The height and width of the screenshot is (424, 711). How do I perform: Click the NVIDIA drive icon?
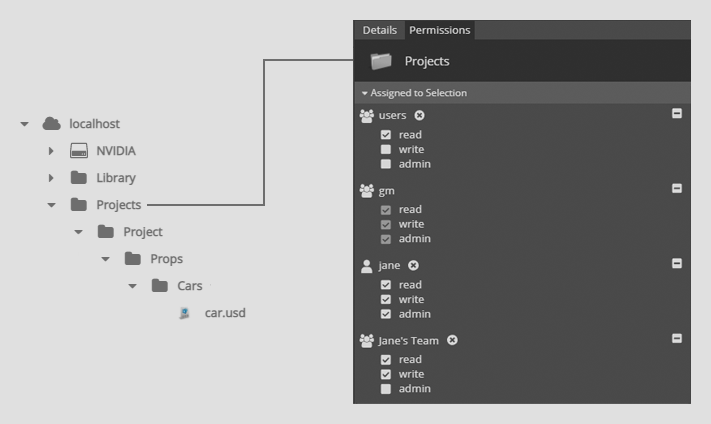pyautogui.click(x=79, y=151)
